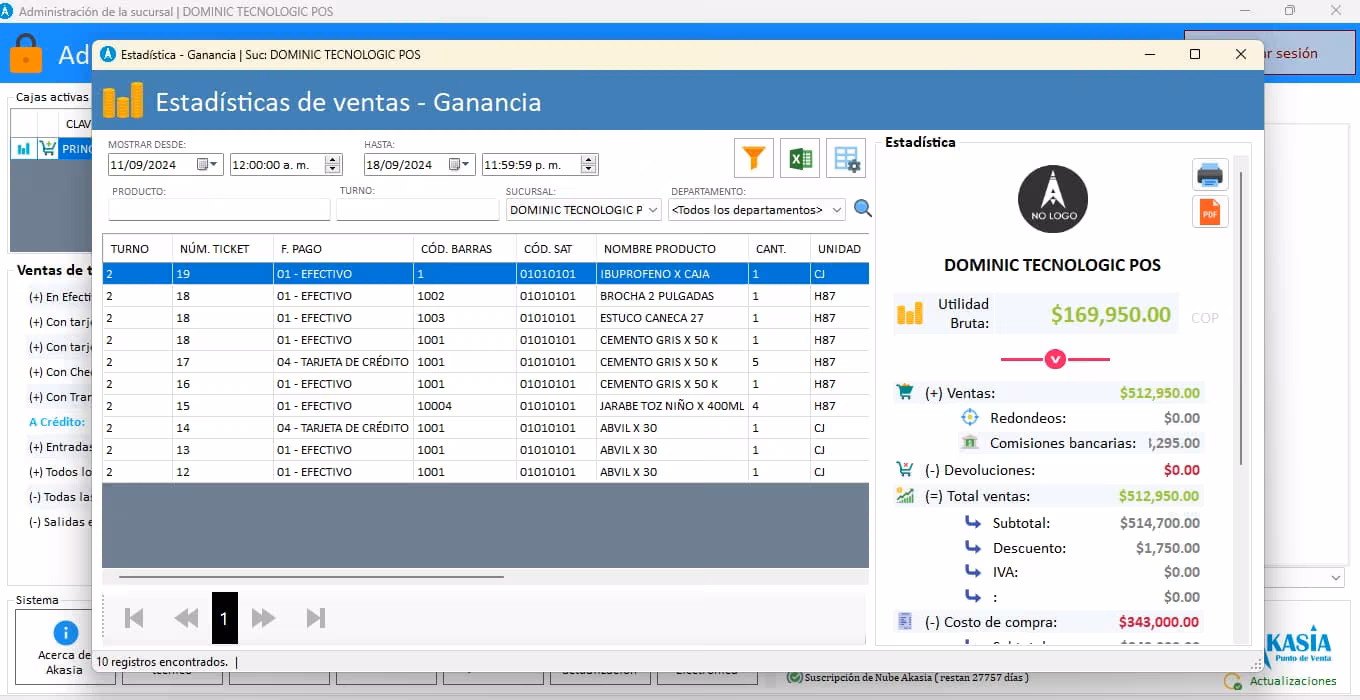Adjust start time 12:00:00 a. m. spinner
This screenshot has height=700, width=1360.
[334, 164]
